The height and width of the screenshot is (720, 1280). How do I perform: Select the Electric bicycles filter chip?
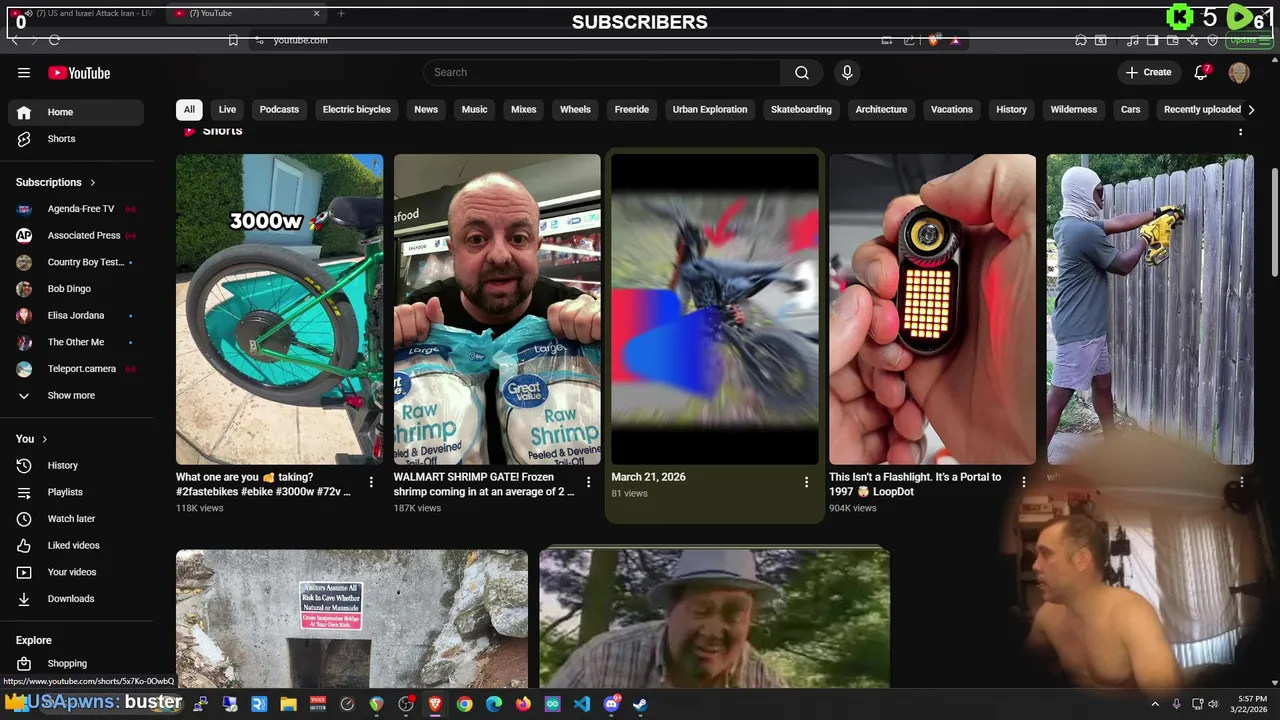357,110
